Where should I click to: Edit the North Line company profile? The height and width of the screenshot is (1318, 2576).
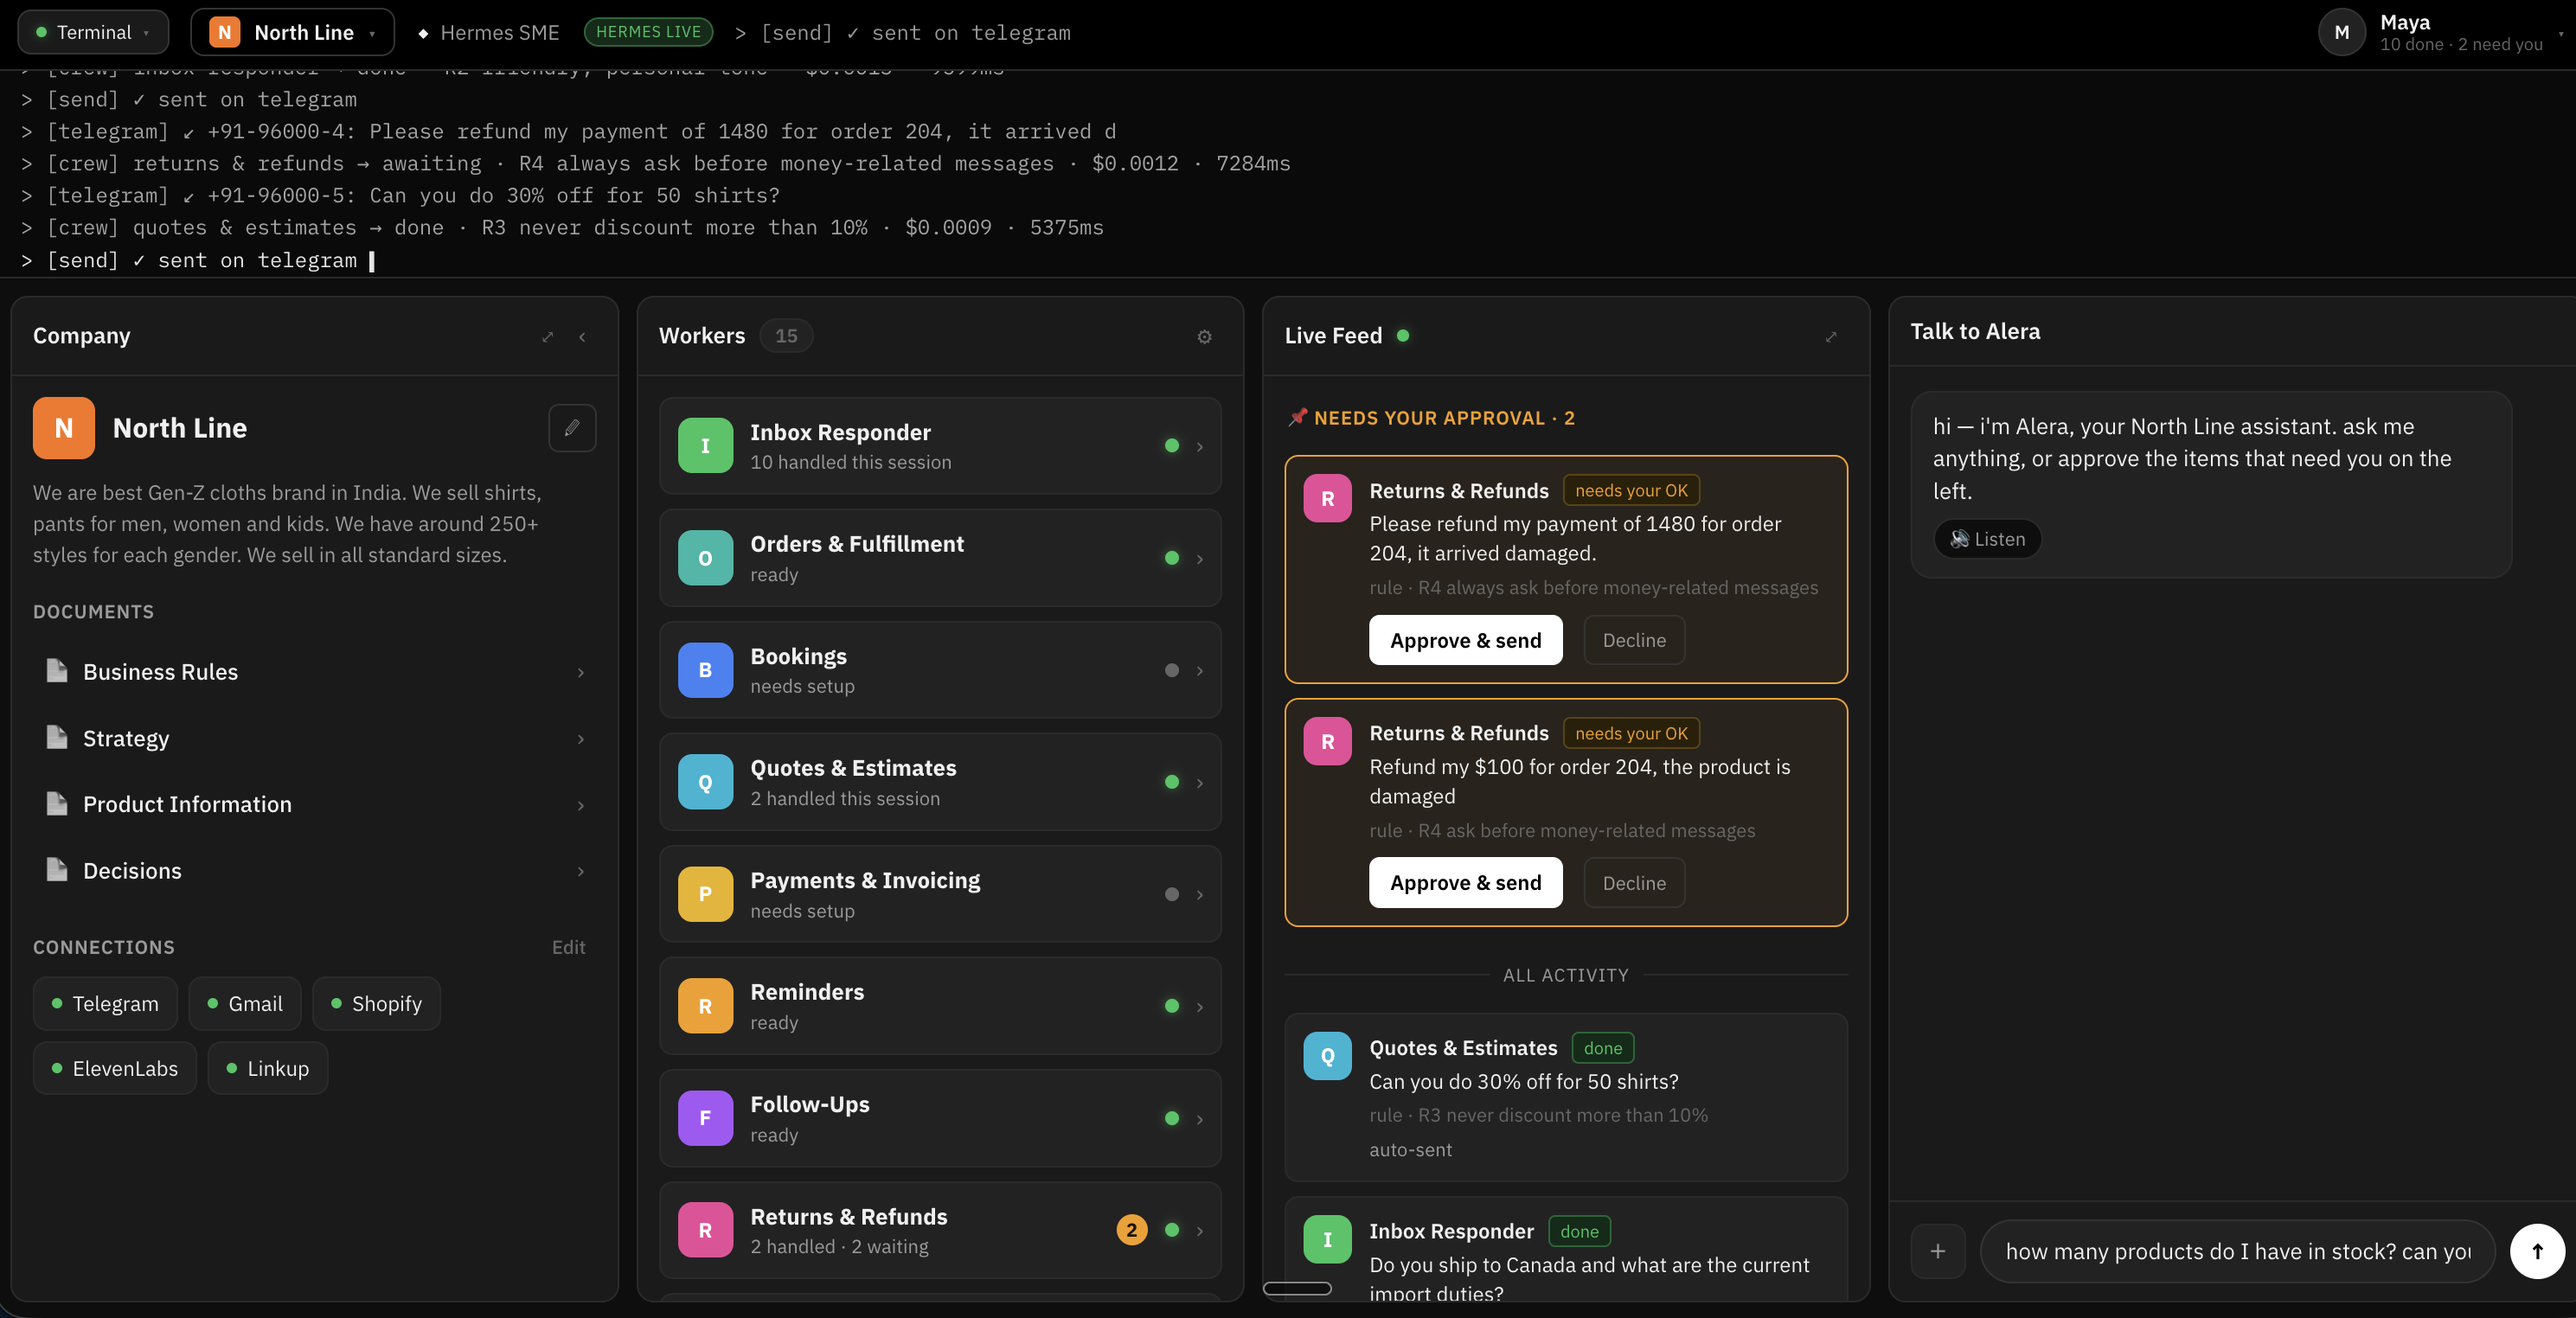(x=572, y=428)
